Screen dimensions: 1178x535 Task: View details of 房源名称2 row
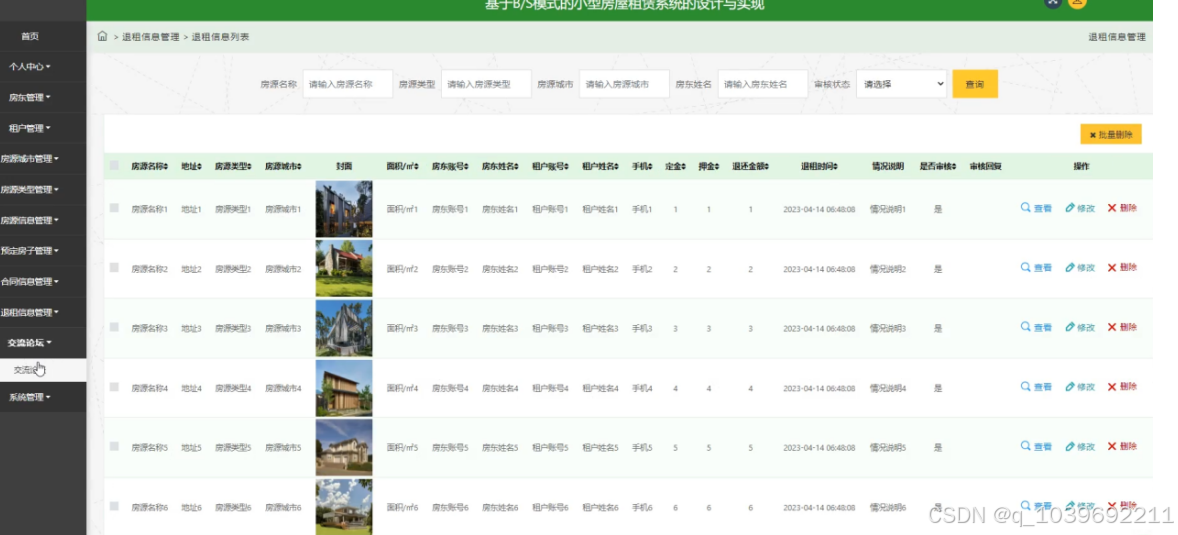click(1036, 268)
